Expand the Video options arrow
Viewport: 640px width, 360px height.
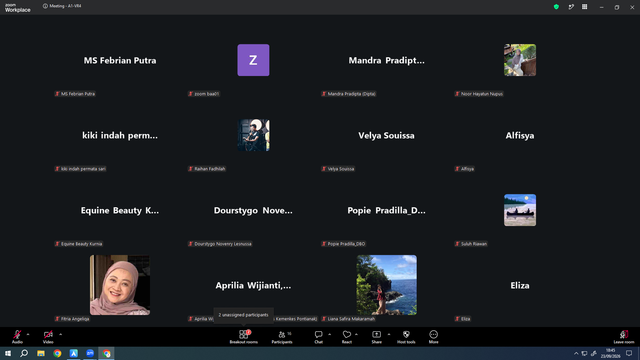60,334
